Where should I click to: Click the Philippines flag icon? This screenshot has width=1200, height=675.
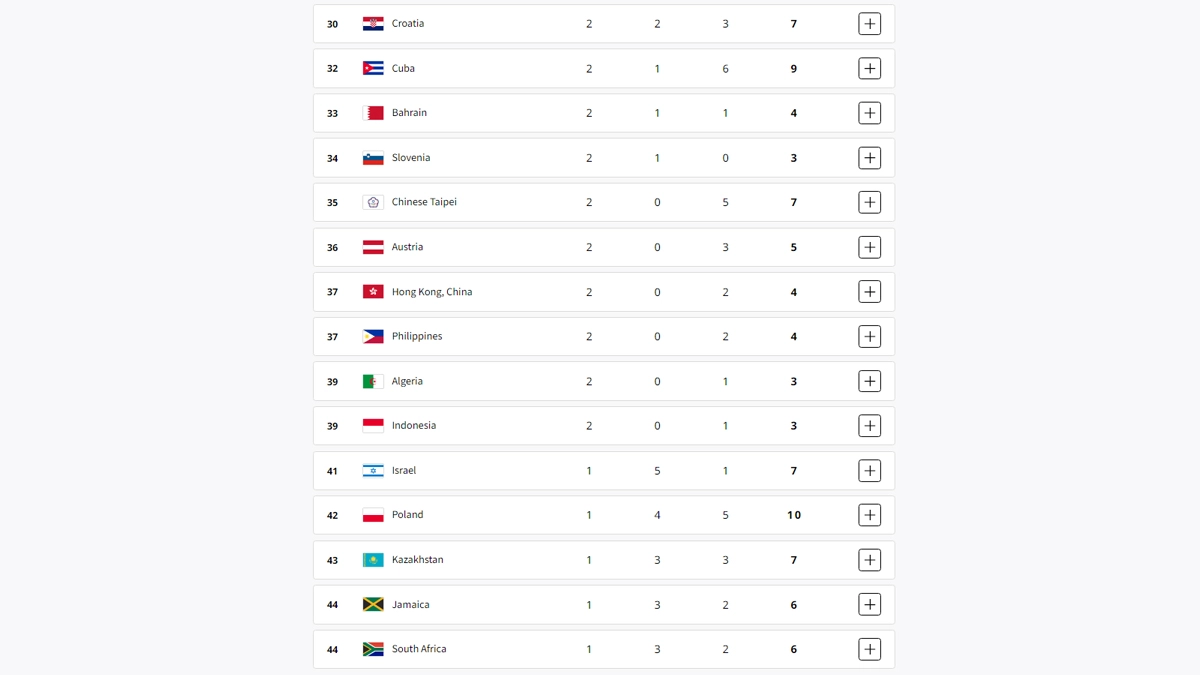click(x=373, y=337)
